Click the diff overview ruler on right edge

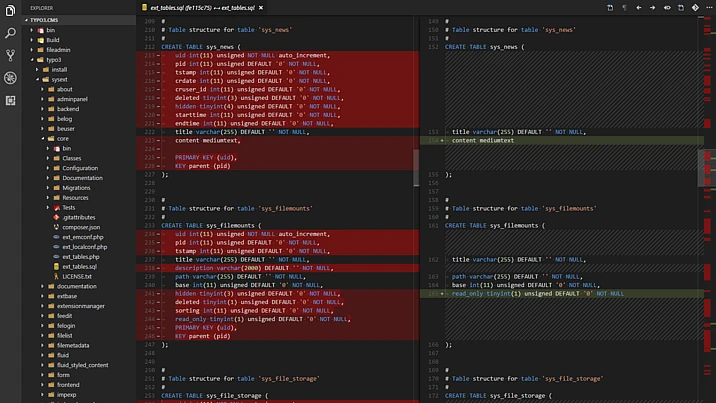tap(708, 160)
